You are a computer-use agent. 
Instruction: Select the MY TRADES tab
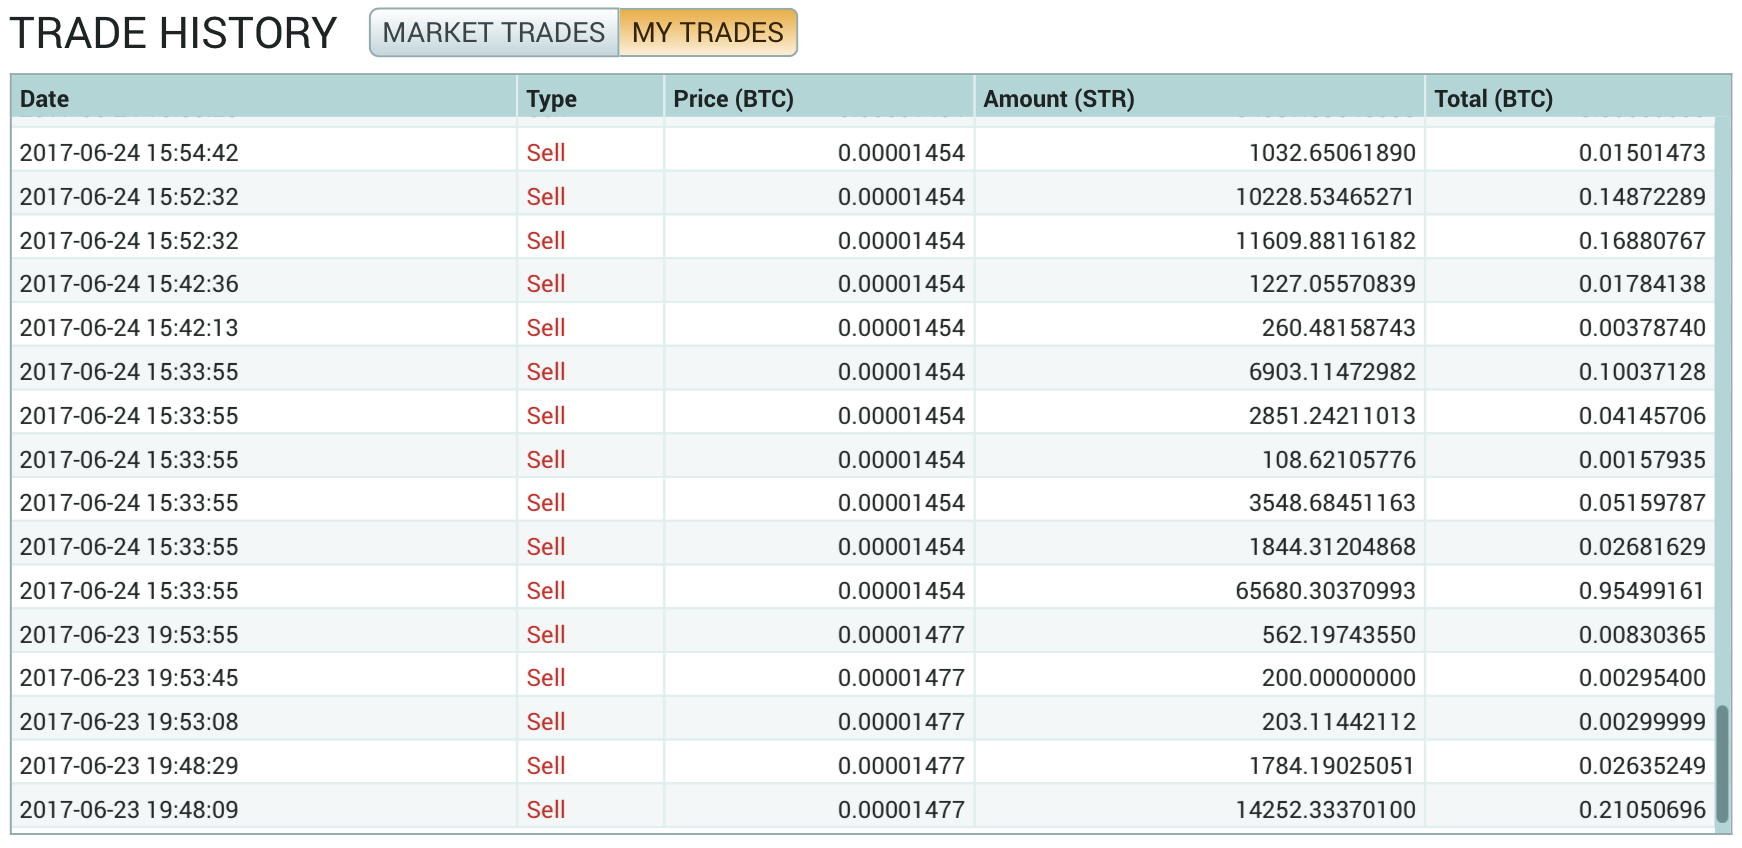click(x=708, y=33)
